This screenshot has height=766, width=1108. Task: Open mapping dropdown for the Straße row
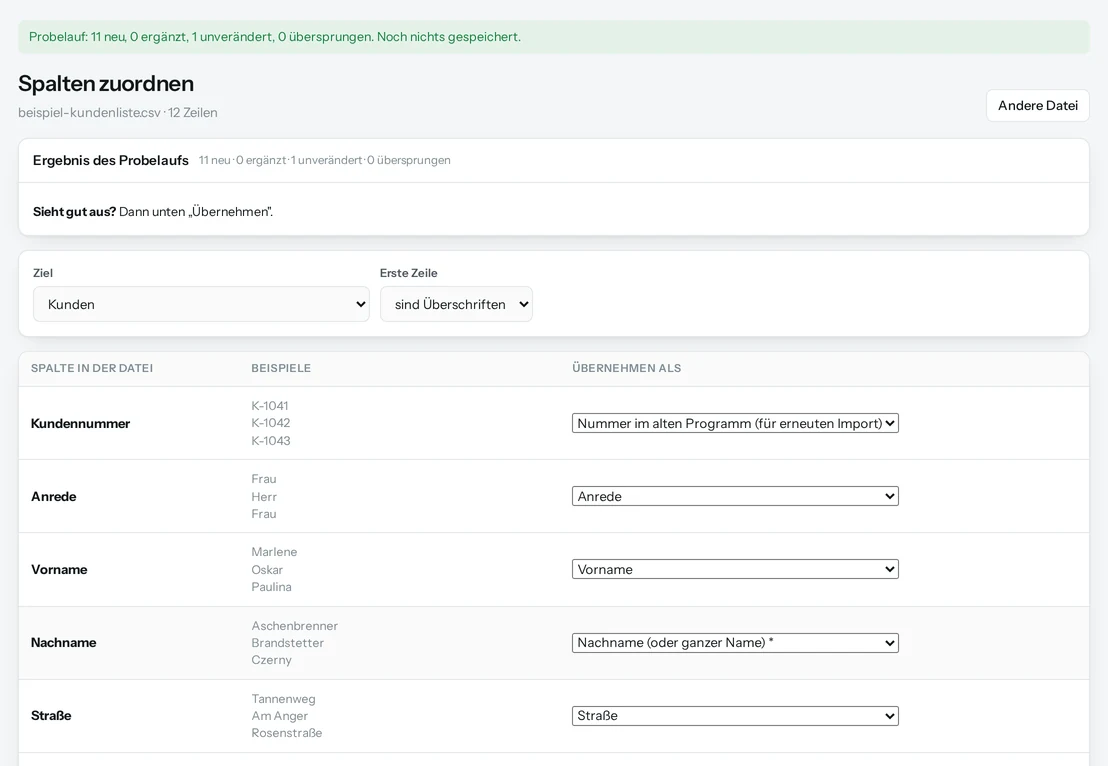(x=735, y=716)
